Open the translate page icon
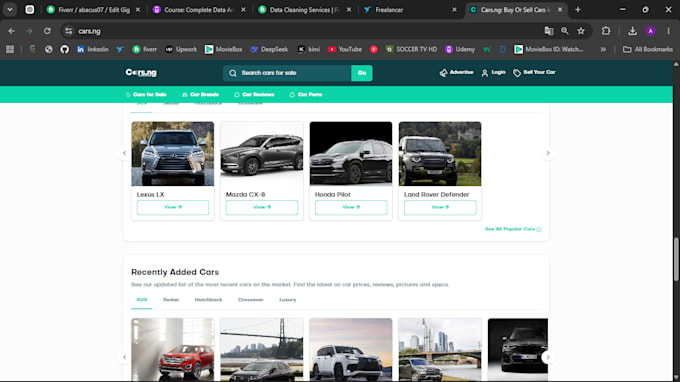This screenshot has width=680, height=382. pos(549,31)
